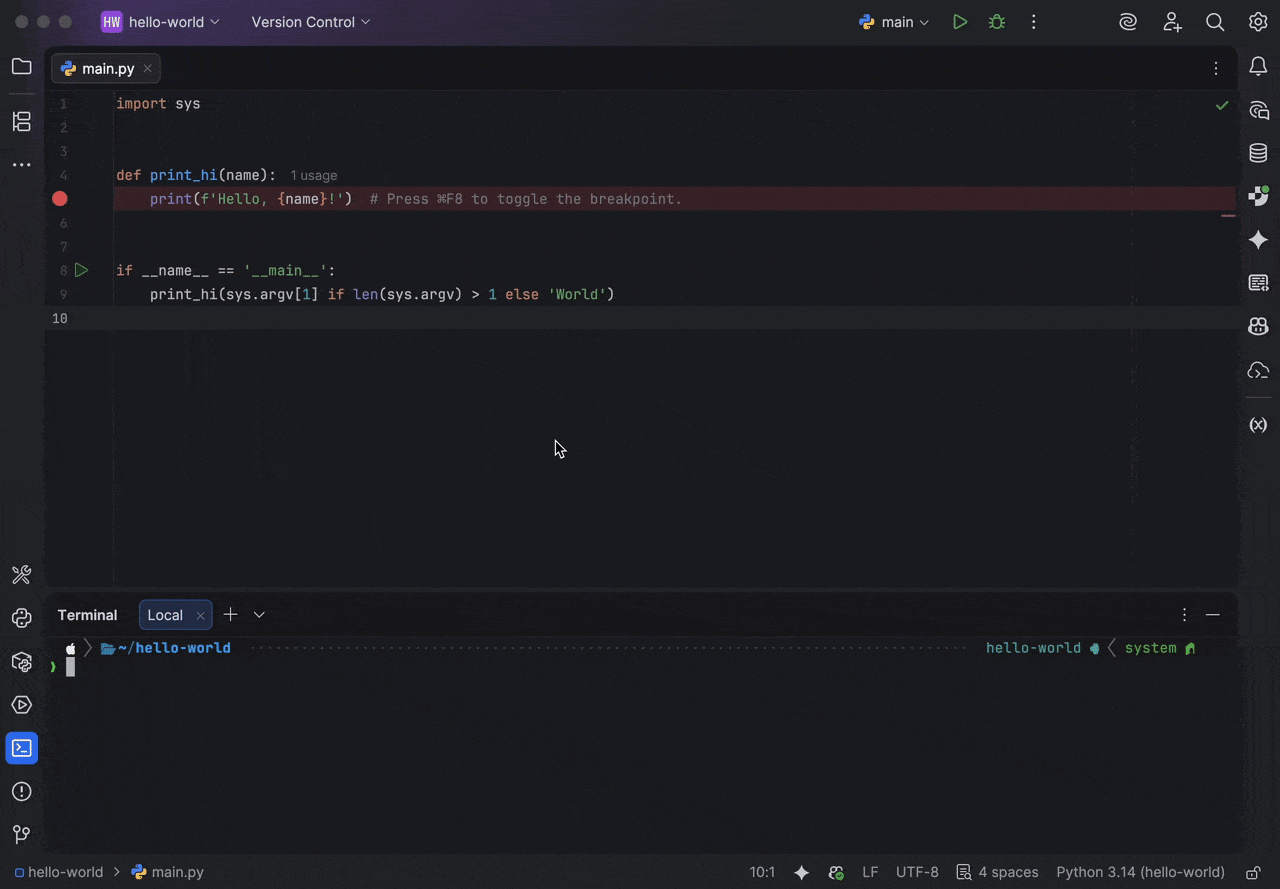Click main.py breadcrumb in status bar

[167, 872]
